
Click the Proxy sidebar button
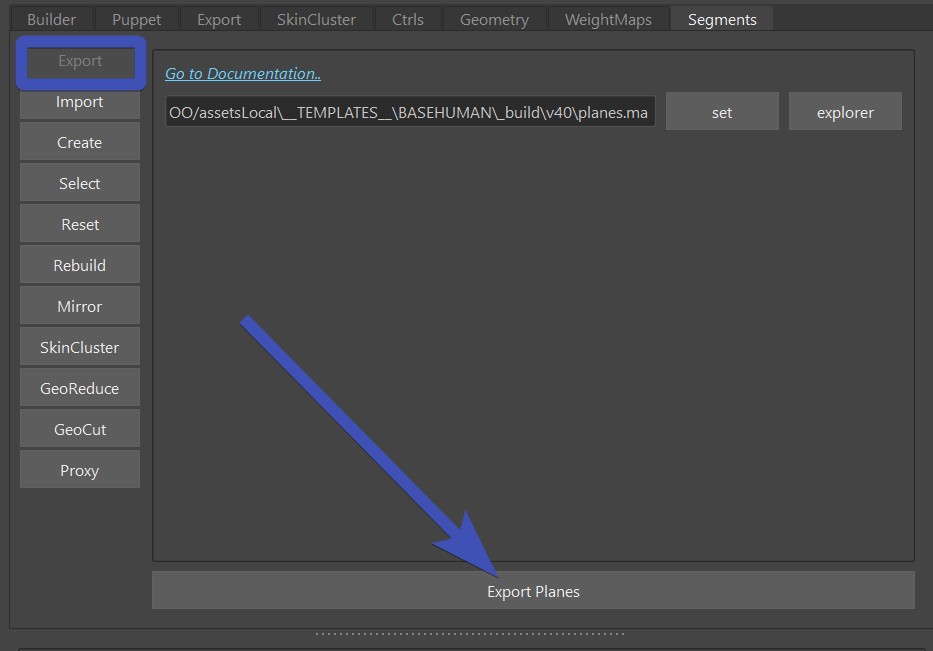(80, 471)
